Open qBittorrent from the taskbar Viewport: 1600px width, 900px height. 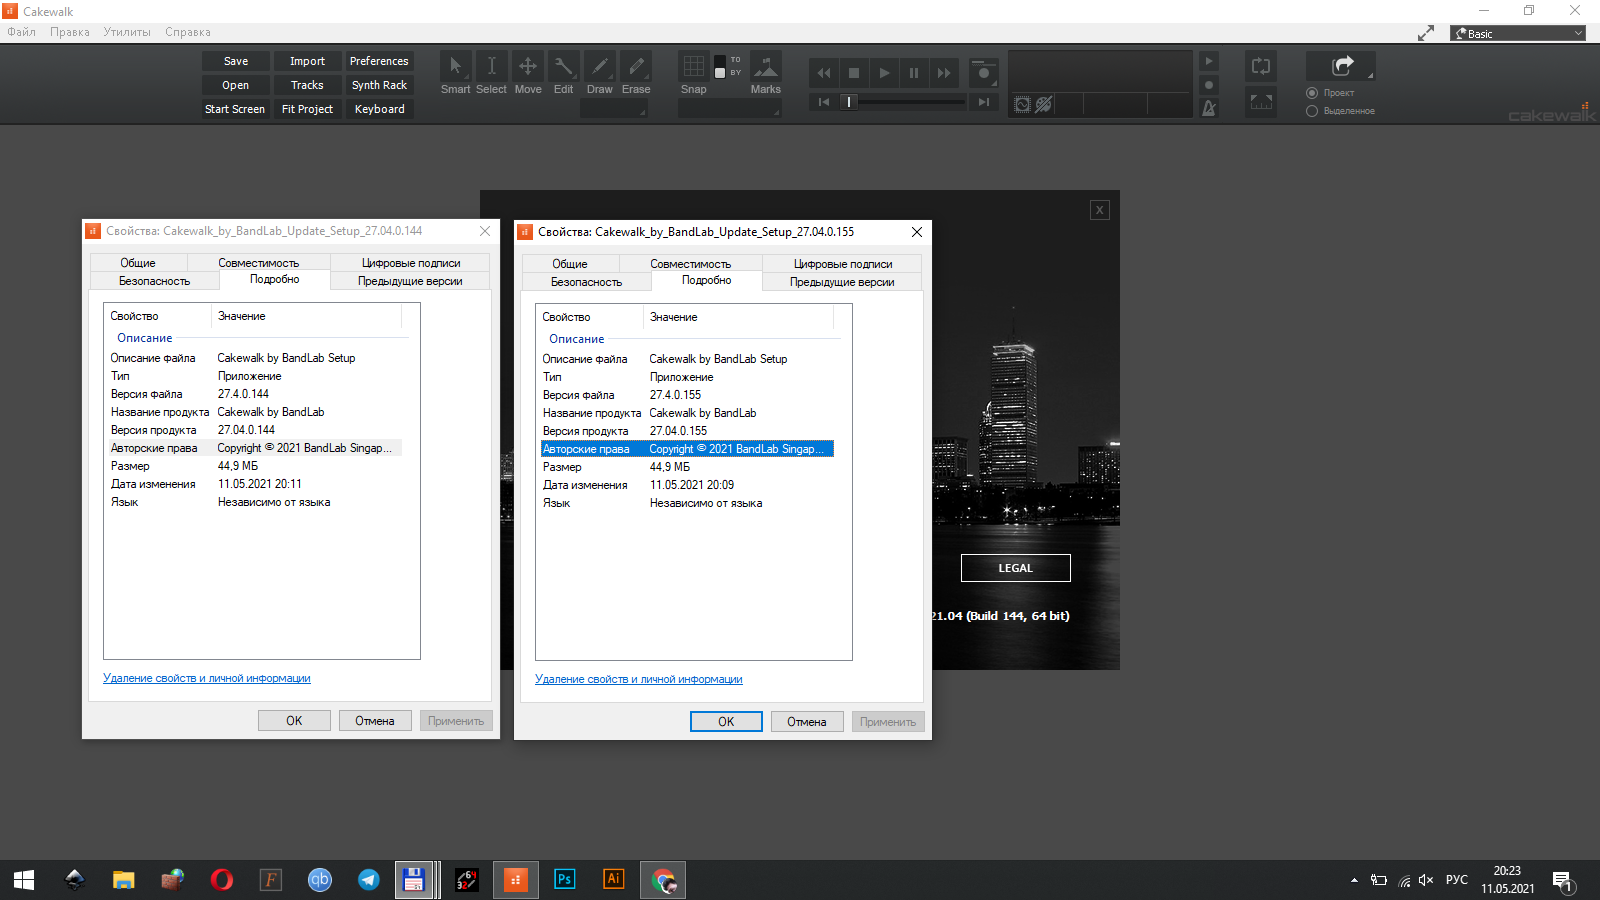click(x=320, y=880)
